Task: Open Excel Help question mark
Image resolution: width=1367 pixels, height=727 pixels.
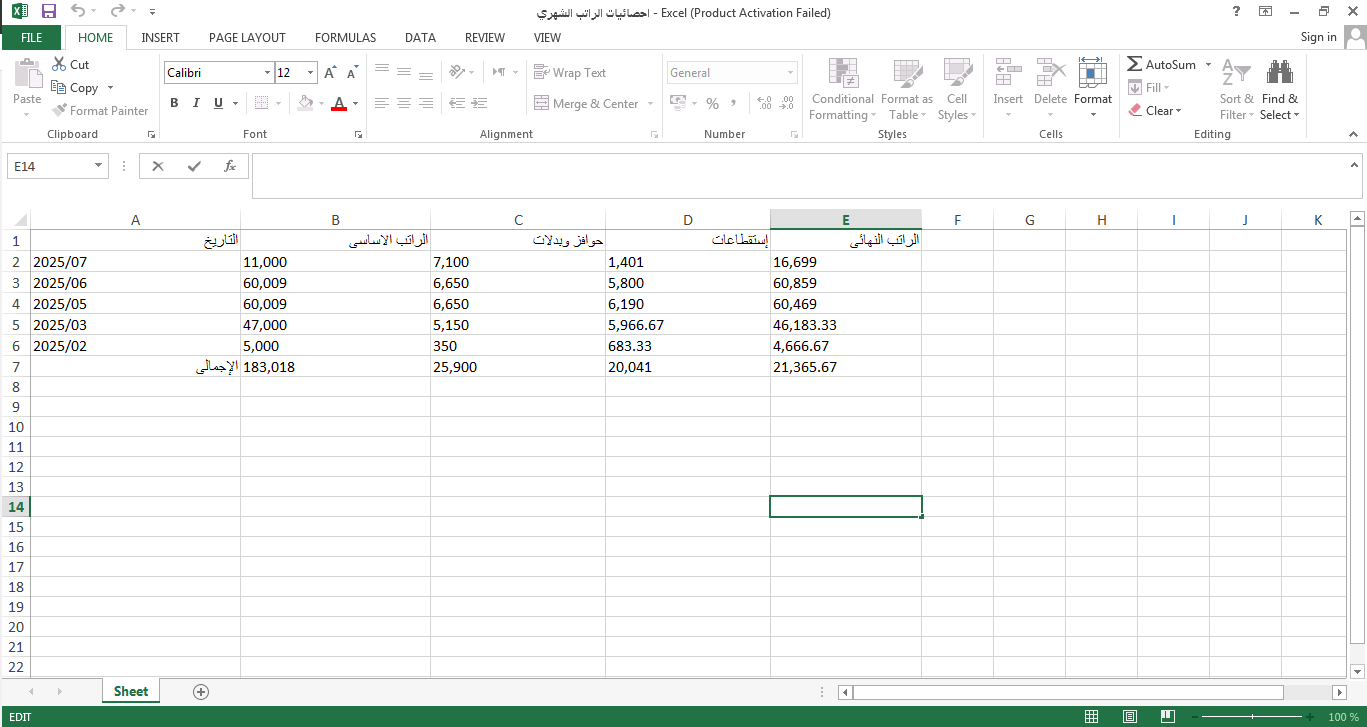Action: pyautogui.click(x=1238, y=12)
